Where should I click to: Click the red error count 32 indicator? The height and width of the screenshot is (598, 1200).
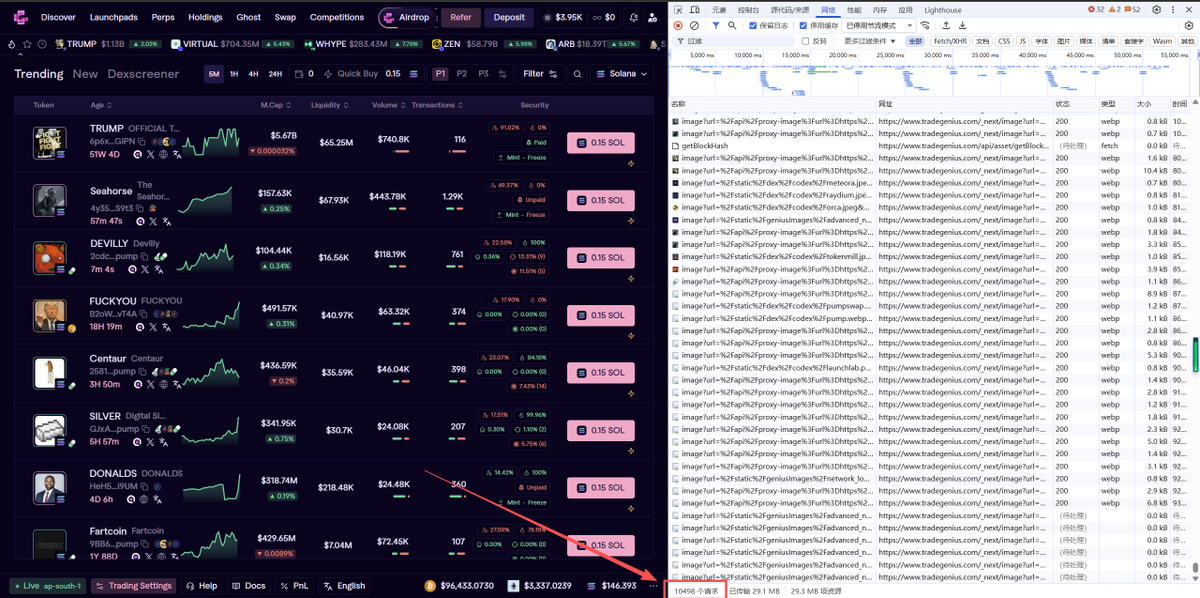[1097, 10]
